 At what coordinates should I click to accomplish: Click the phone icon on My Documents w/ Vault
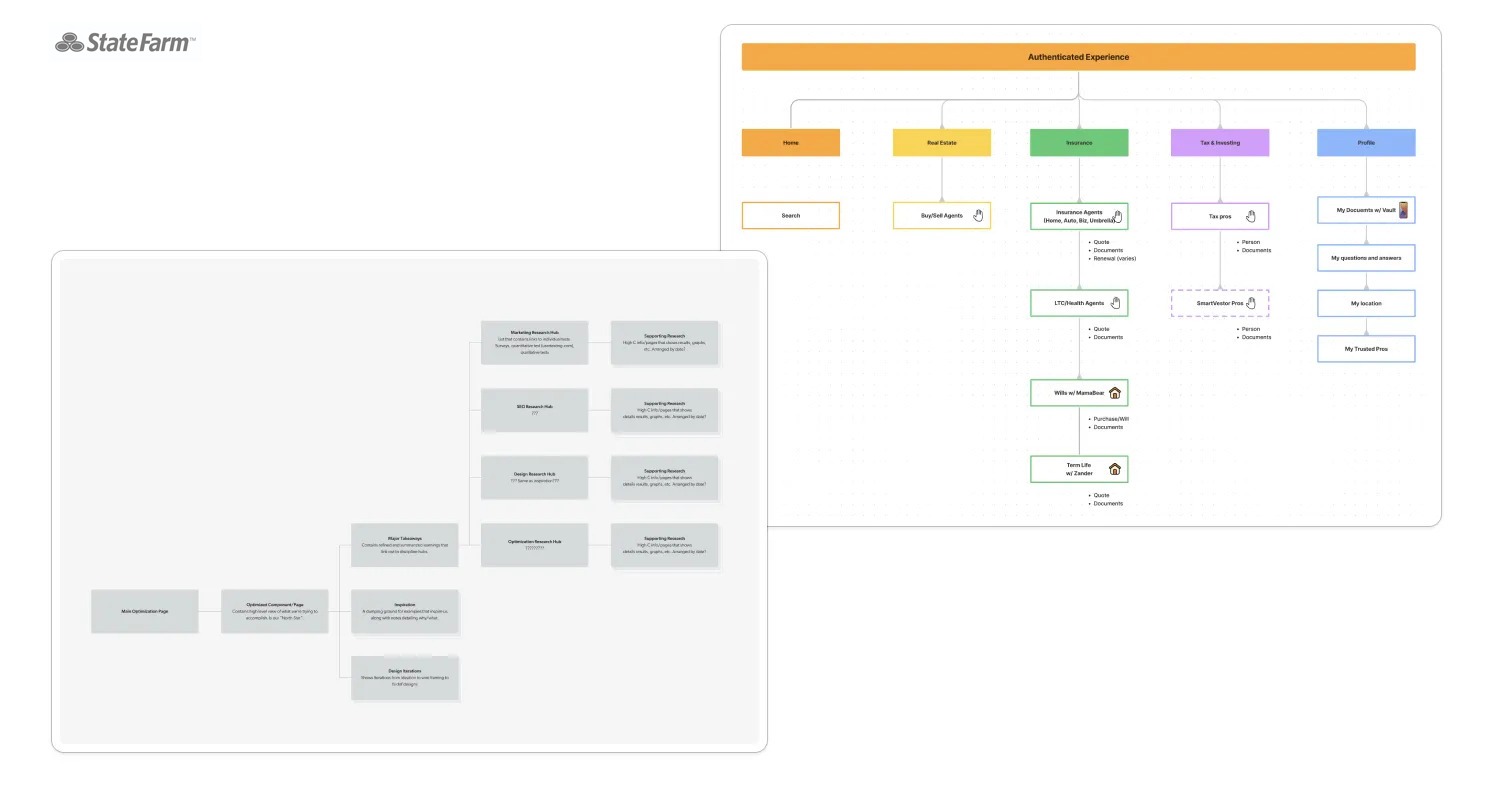pyautogui.click(x=1403, y=210)
